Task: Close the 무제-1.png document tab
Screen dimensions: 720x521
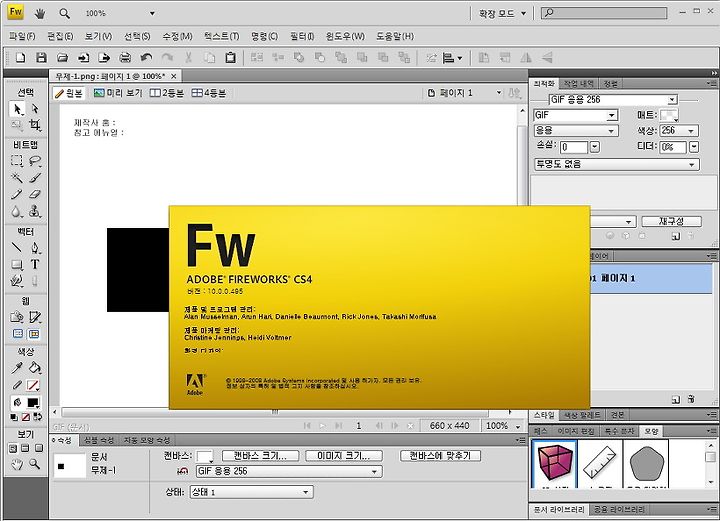Action: click(174, 76)
